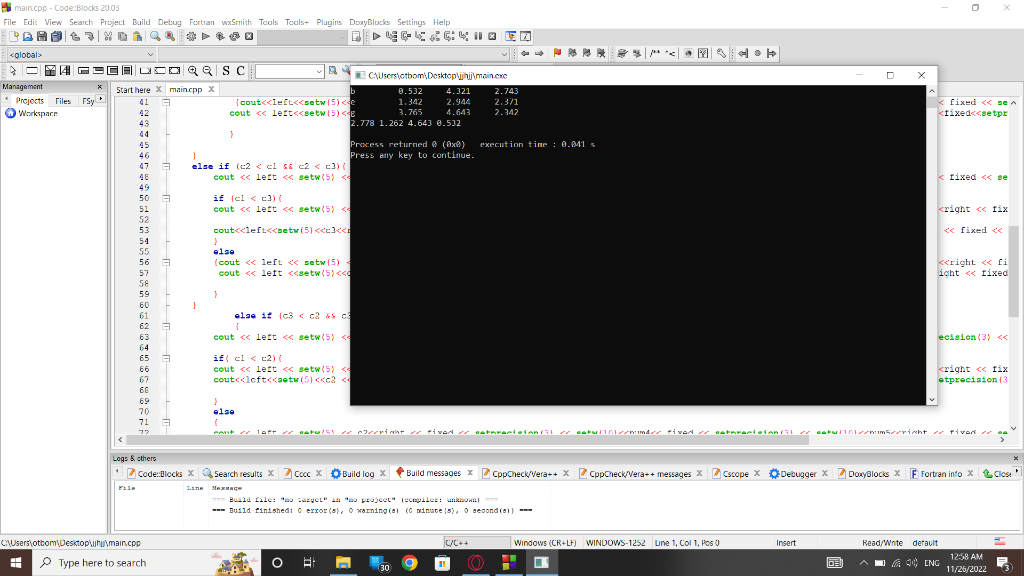Image resolution: width=1024 pixels, height=576 pixels.
Task: Open a file using the Open icon
Action: [27, 36]
